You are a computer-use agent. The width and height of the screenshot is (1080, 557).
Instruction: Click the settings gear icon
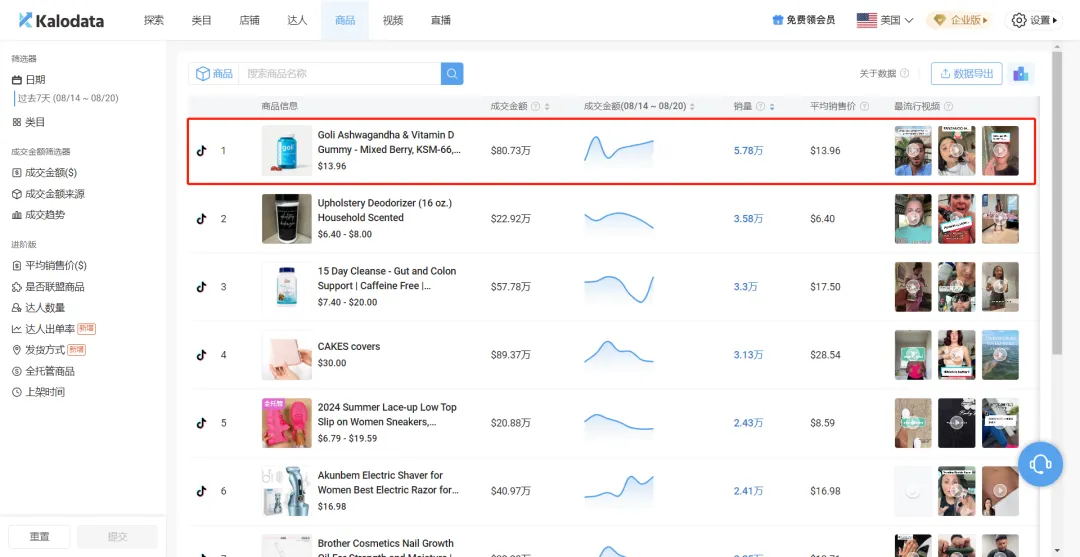(x=1019, y=20)
